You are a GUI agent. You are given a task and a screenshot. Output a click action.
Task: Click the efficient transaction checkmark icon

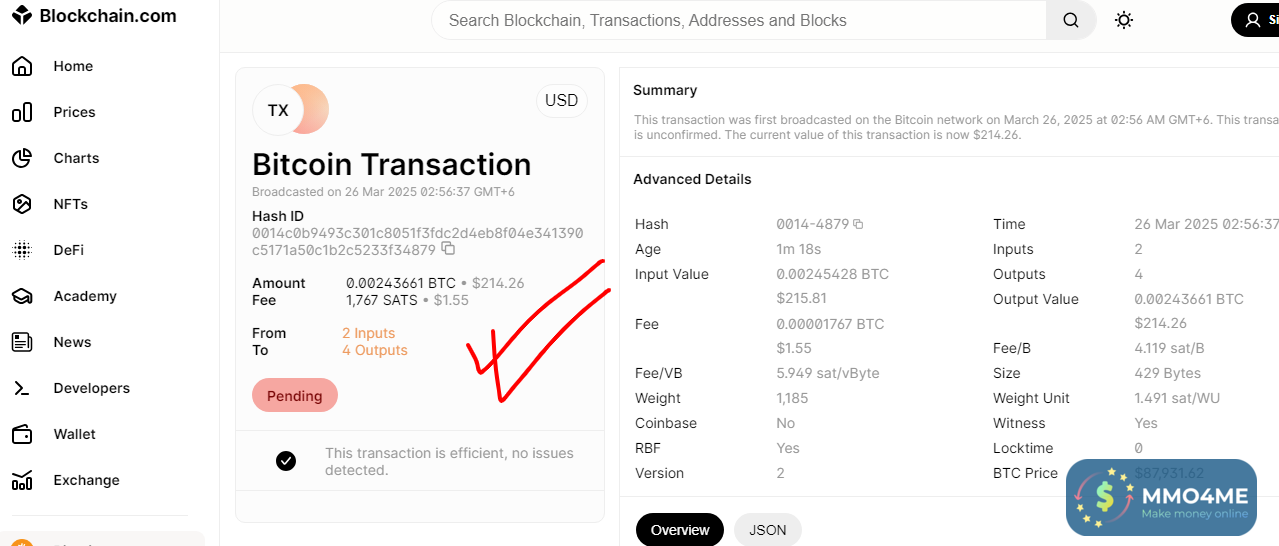coord(286,461)
